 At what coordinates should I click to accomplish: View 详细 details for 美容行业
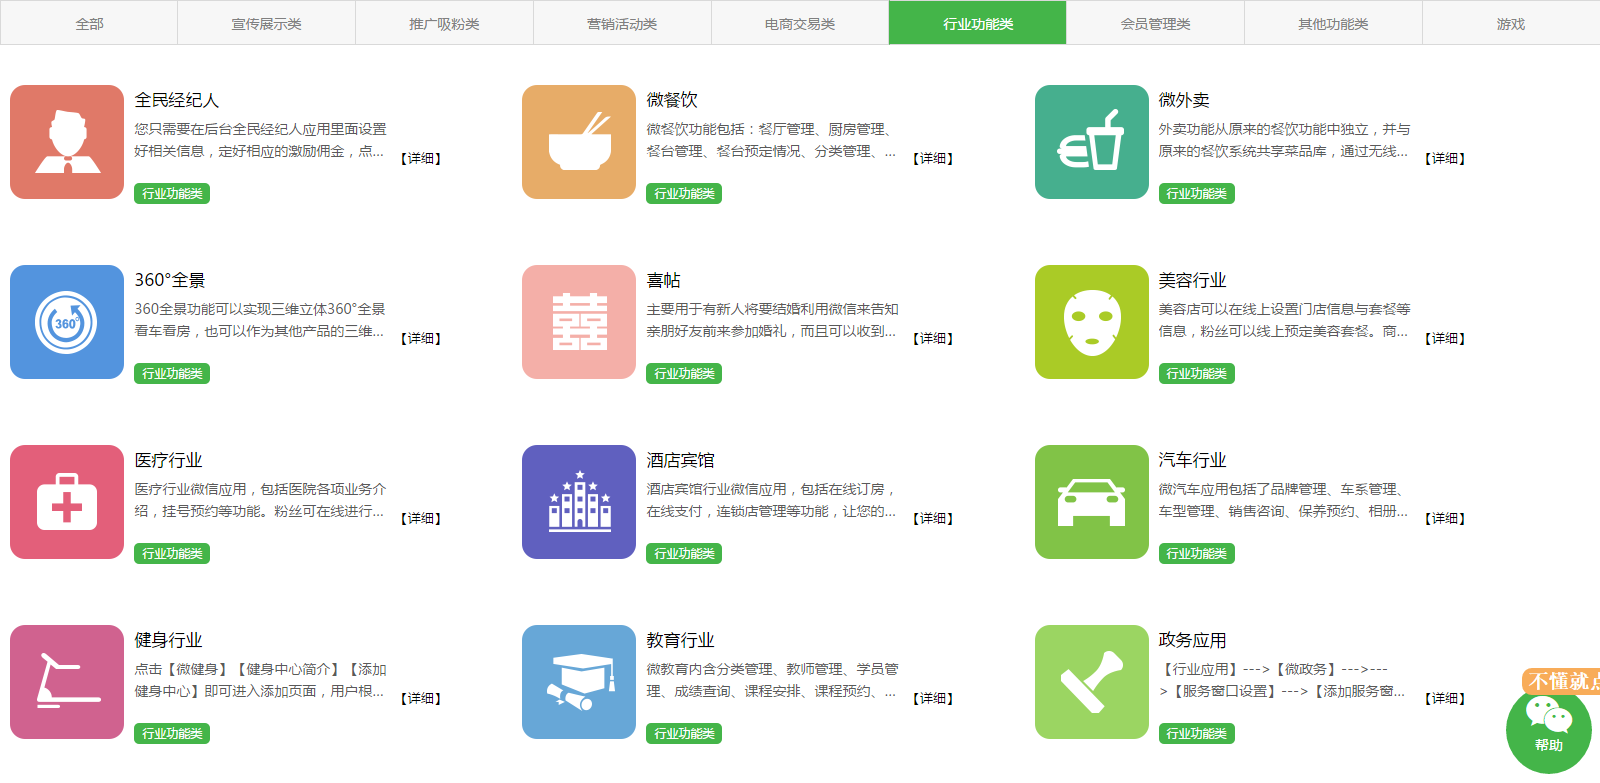click(x=1445, y=338)
